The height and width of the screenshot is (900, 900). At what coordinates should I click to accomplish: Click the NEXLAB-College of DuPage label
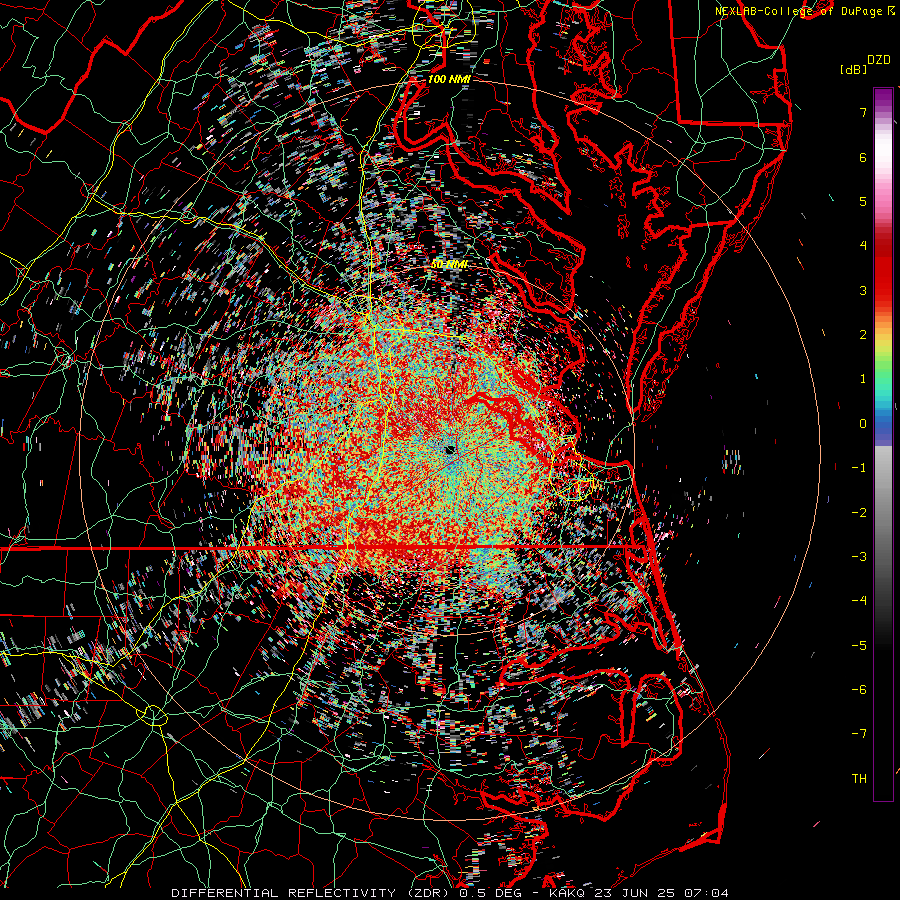coord(804,11)
